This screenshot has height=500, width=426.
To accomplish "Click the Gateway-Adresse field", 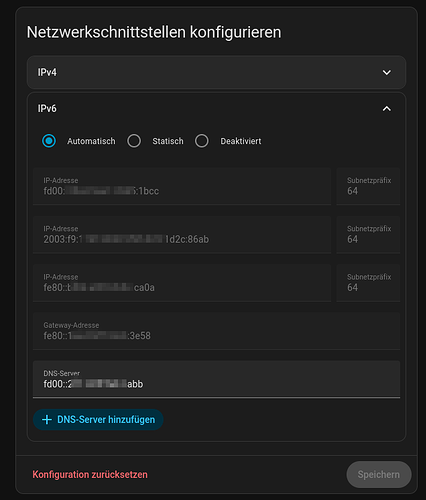I will tap(216, 331).
